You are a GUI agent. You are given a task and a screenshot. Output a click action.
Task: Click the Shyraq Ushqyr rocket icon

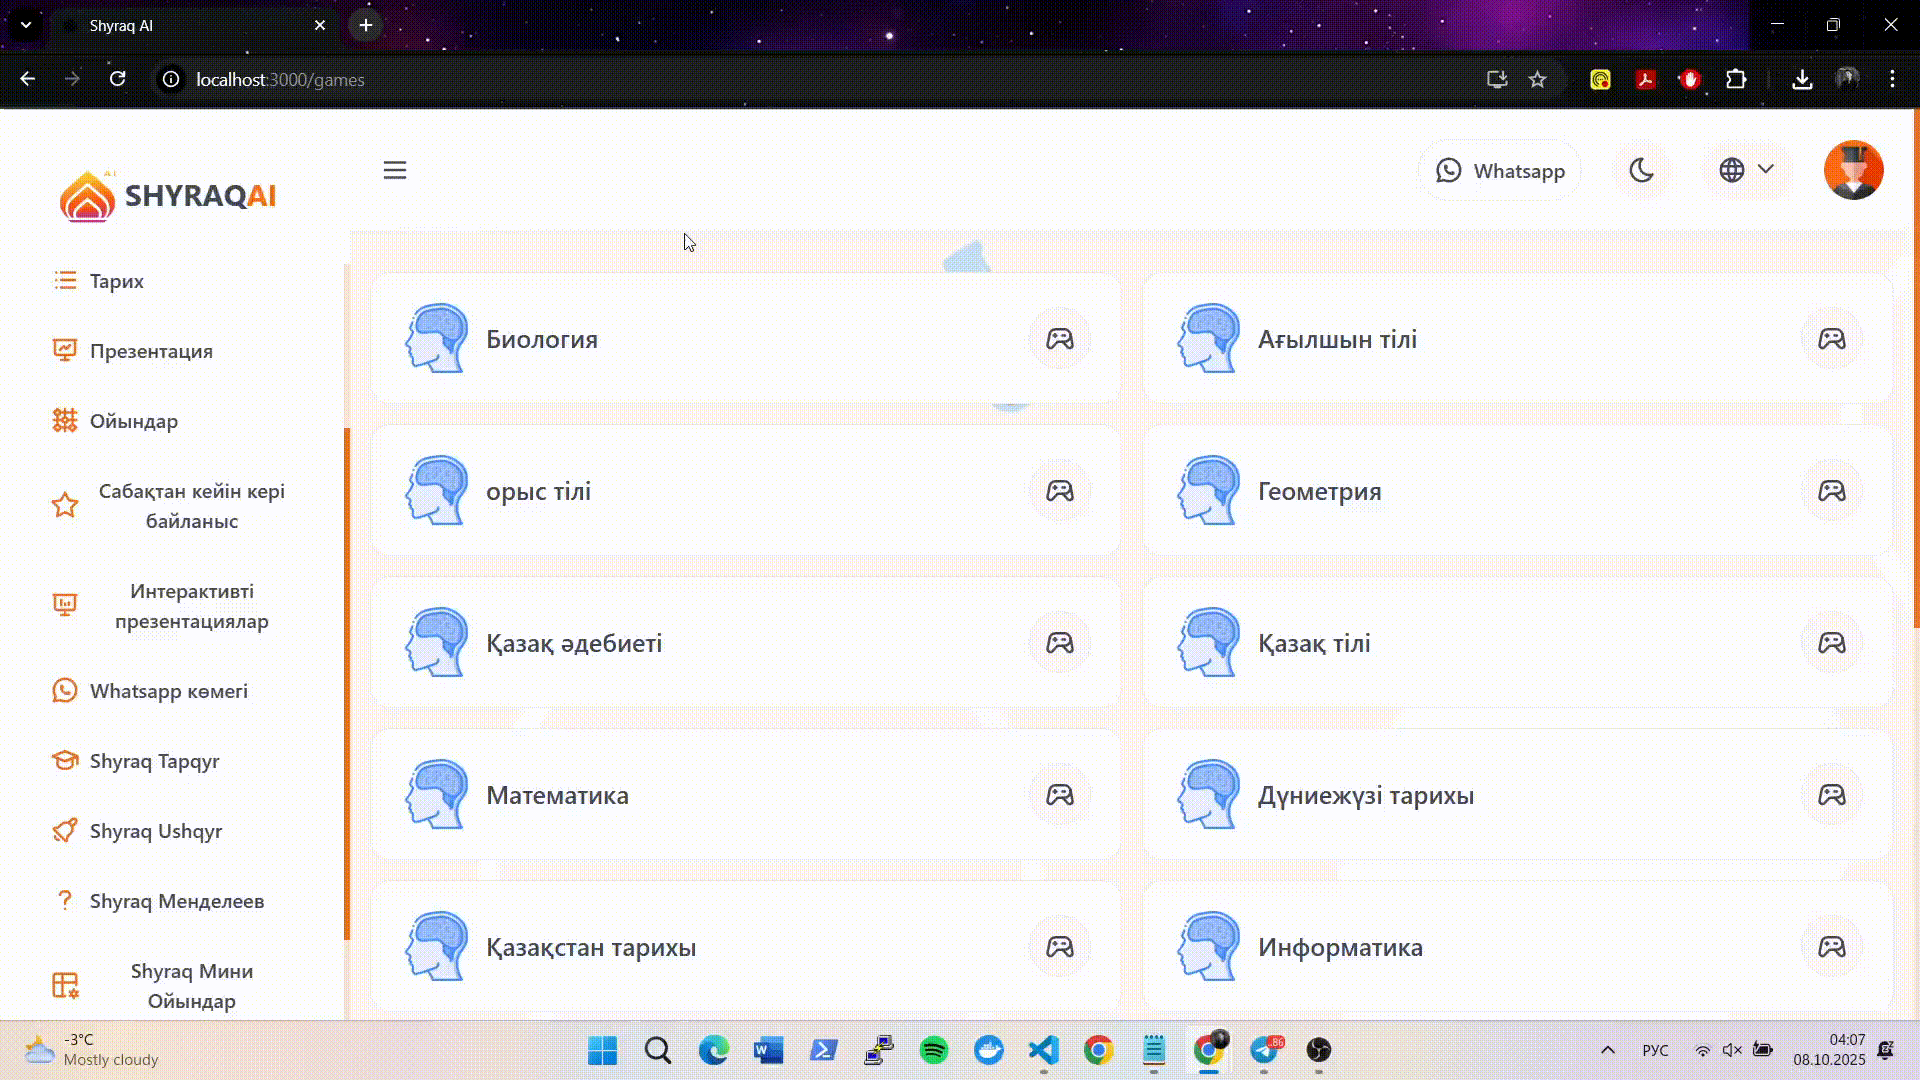click(x=65, y=831)
